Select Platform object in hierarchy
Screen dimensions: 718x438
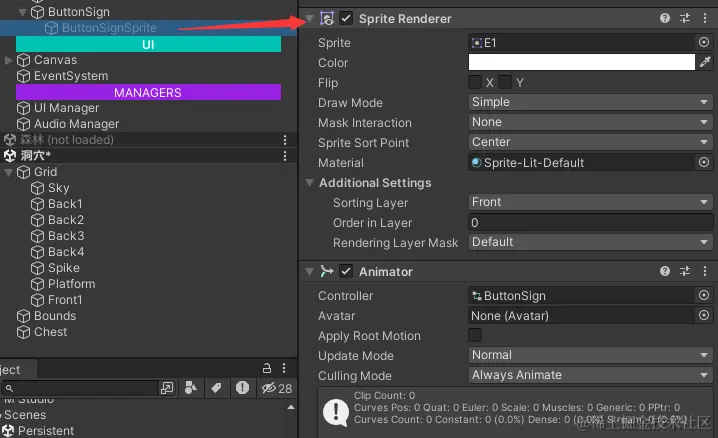coord(71,284)
